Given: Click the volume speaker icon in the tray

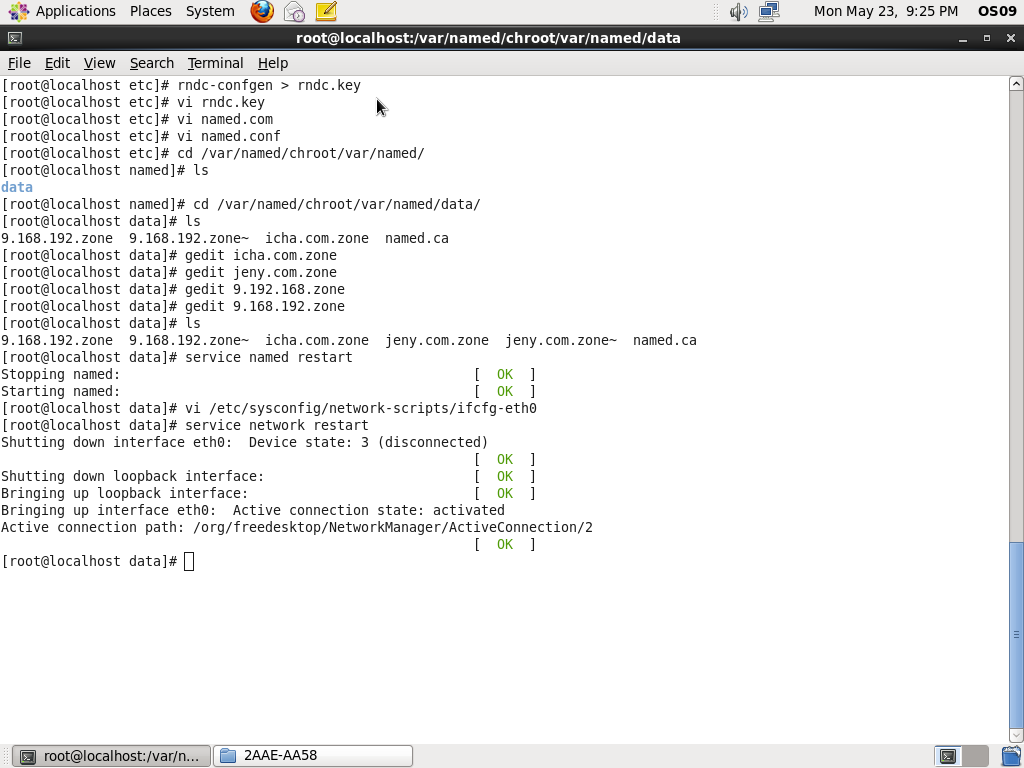Looking at the screenshot, I should click(x=738, y=12).
